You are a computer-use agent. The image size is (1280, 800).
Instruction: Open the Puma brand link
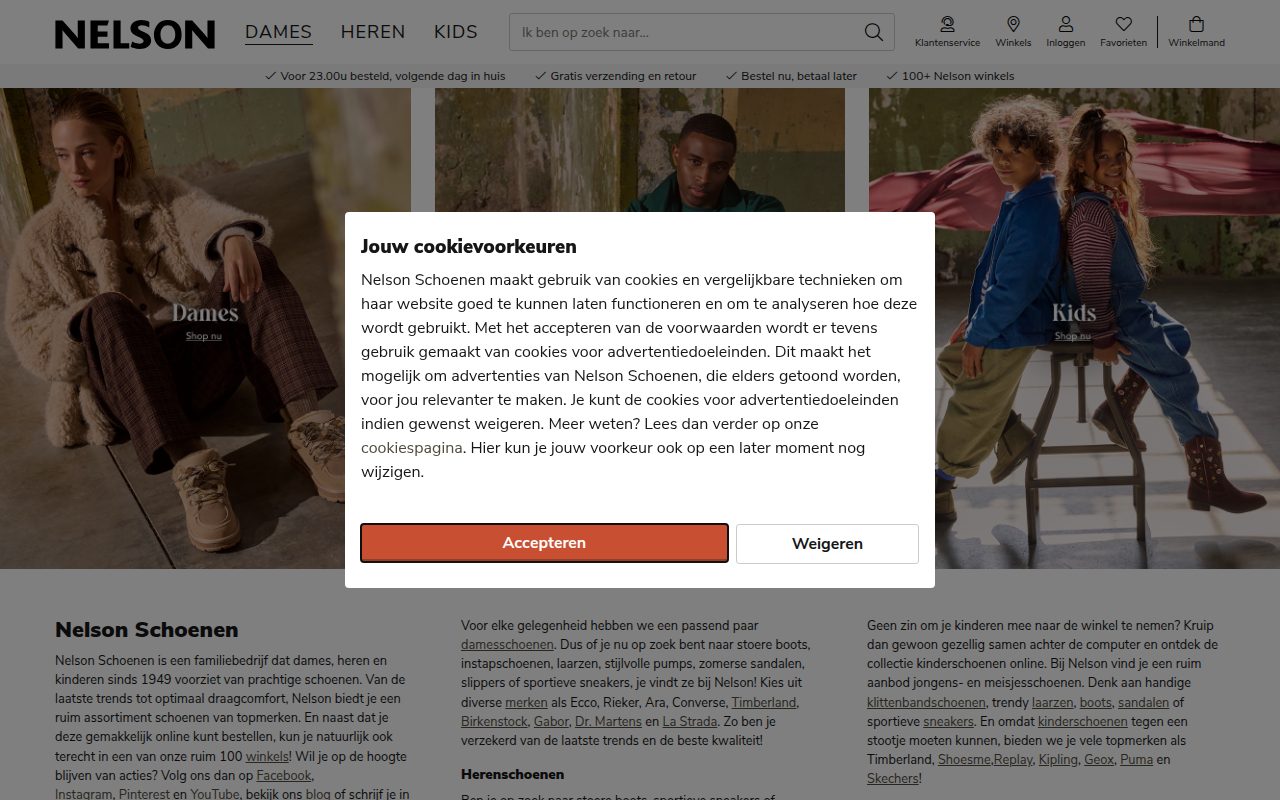tap(1136, 760)
